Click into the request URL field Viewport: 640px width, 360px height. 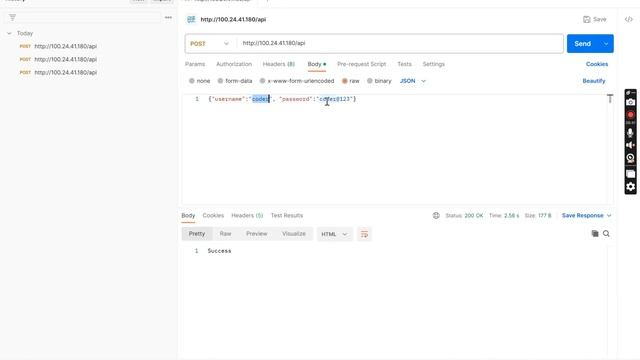pyautogui.click(x=400, y=43)
